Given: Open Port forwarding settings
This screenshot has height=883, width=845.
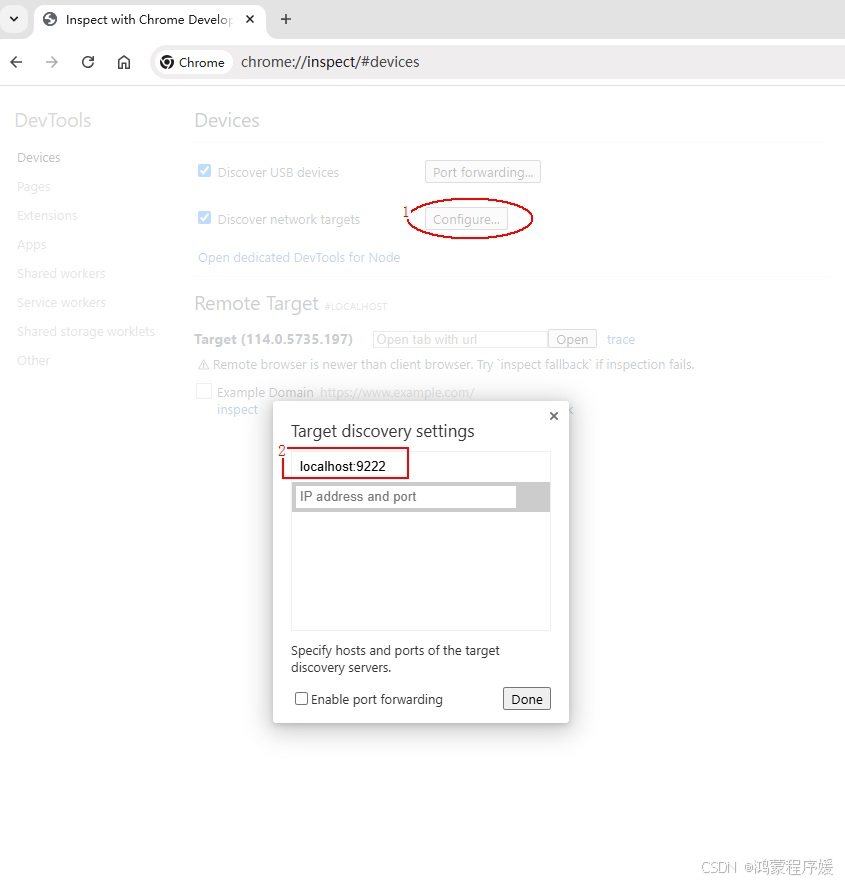Looking at the screenshot, I should (482, 172).
